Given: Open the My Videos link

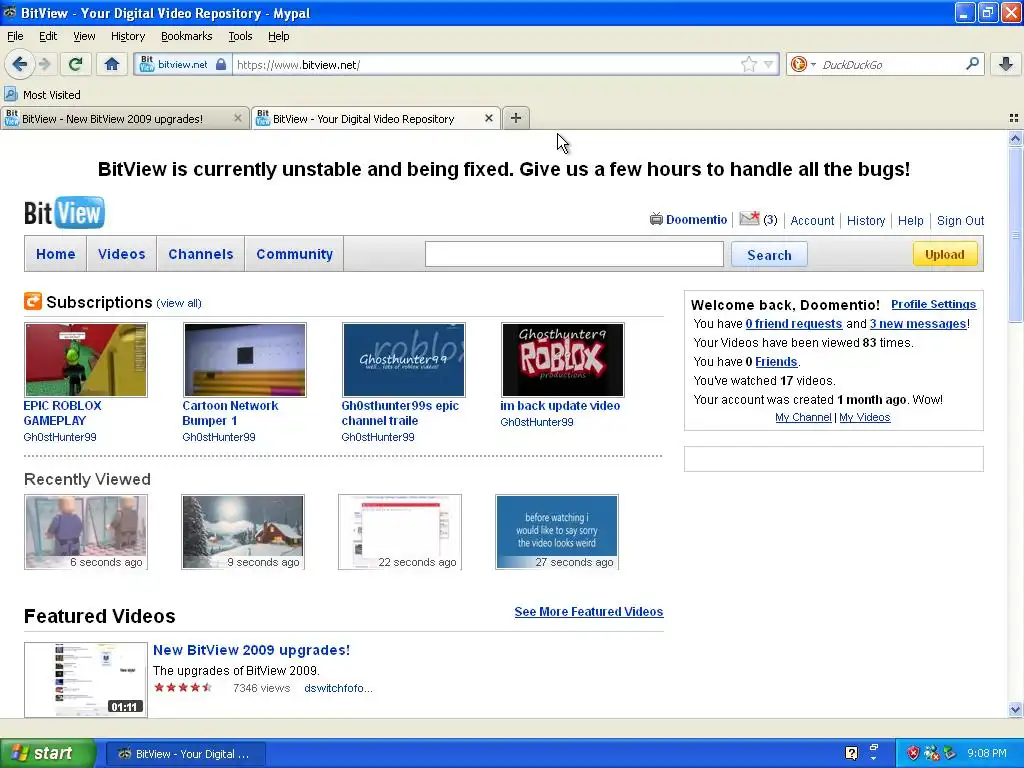Looking at the screenshot, I should [865, 417].
